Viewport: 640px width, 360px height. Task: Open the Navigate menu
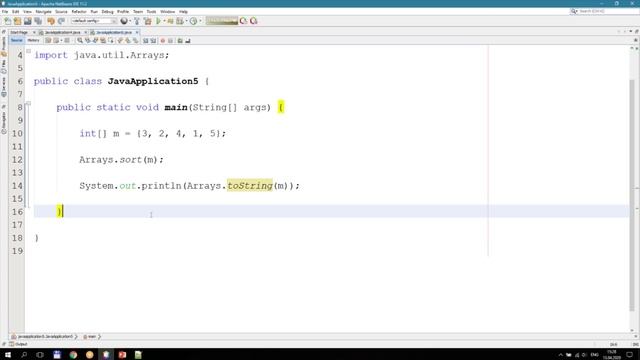43,11
